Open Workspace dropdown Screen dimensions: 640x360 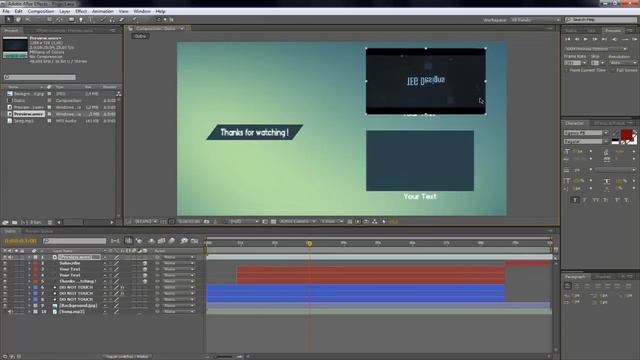click(x=536, y=20)
